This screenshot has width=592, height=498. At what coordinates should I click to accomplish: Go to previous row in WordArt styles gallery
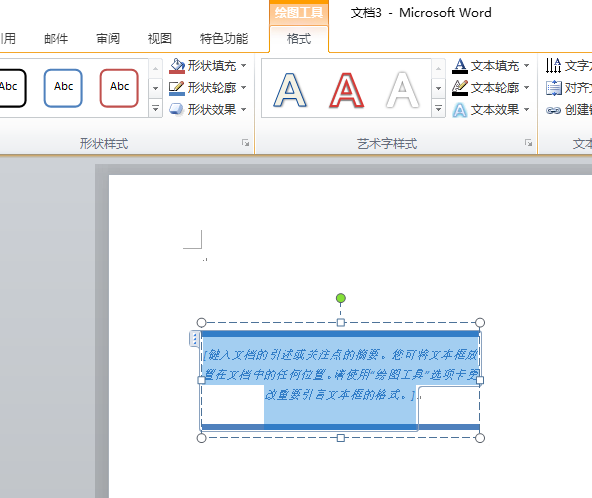438,69
